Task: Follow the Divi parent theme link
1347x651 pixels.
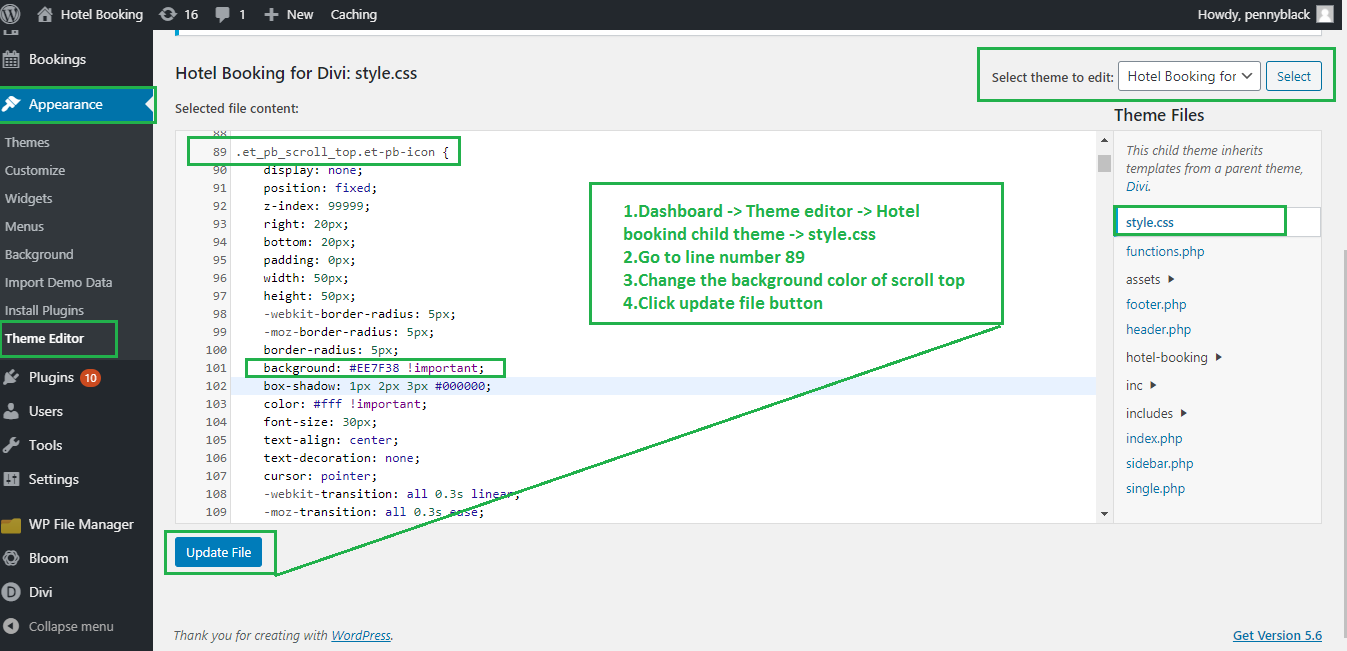Action: point(1136,186)
